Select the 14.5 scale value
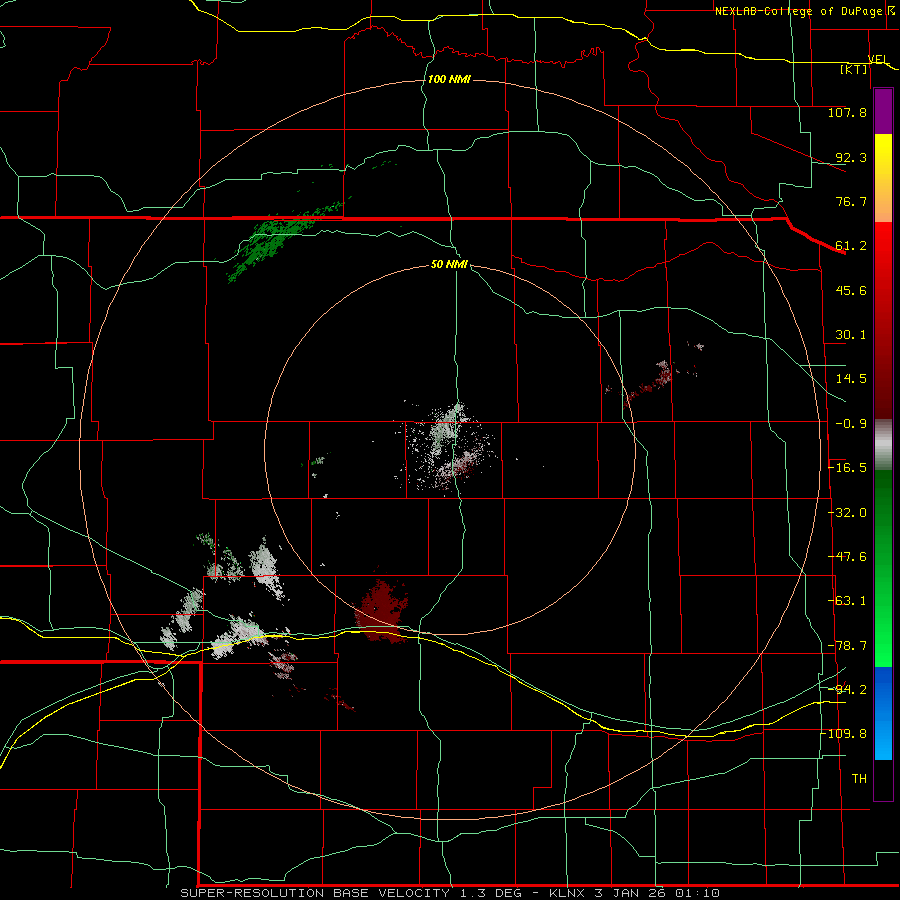This screenshot has height=900, width=900. tap(851, 379)
